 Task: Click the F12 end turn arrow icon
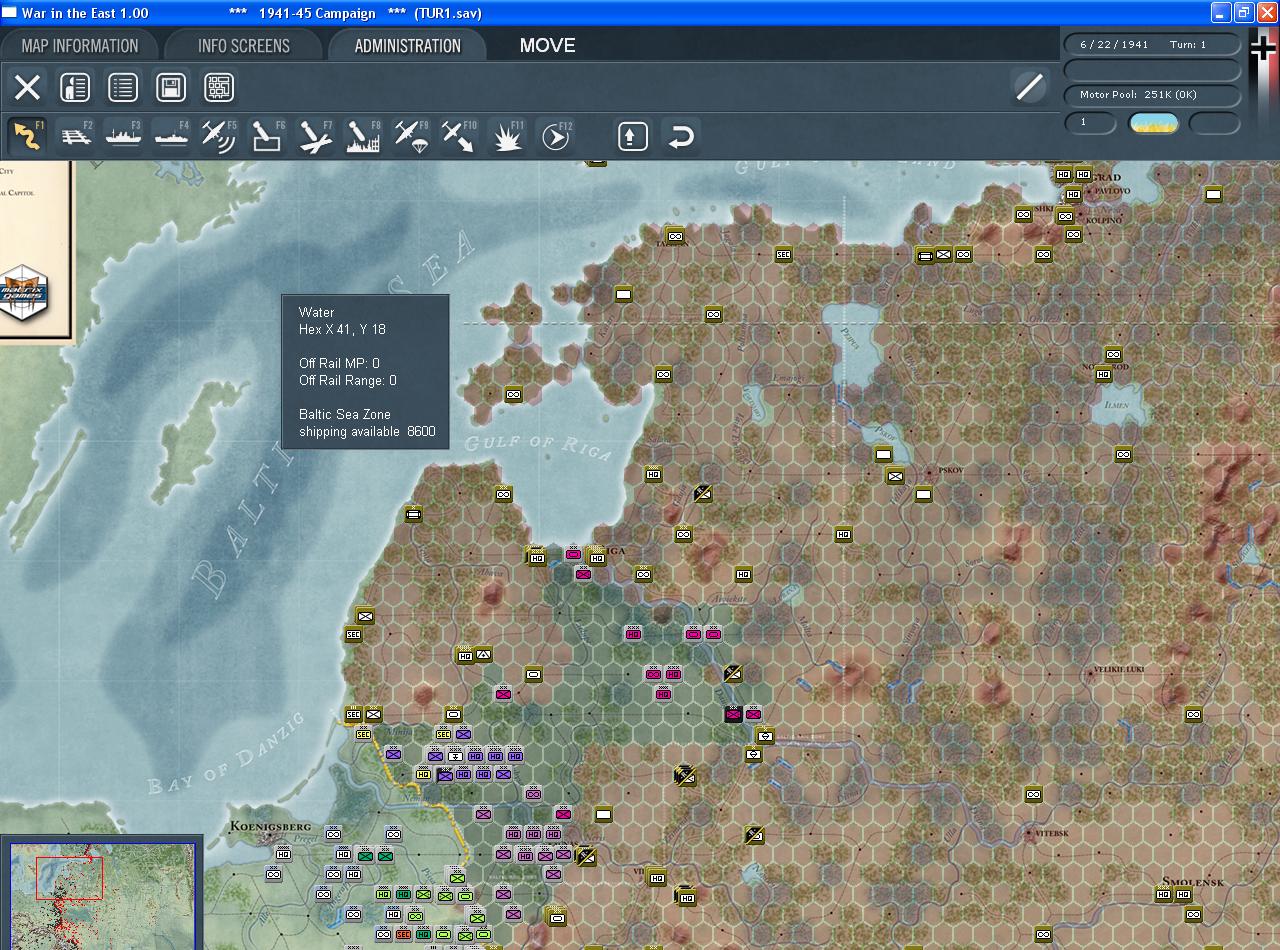[x=555, y=136]
